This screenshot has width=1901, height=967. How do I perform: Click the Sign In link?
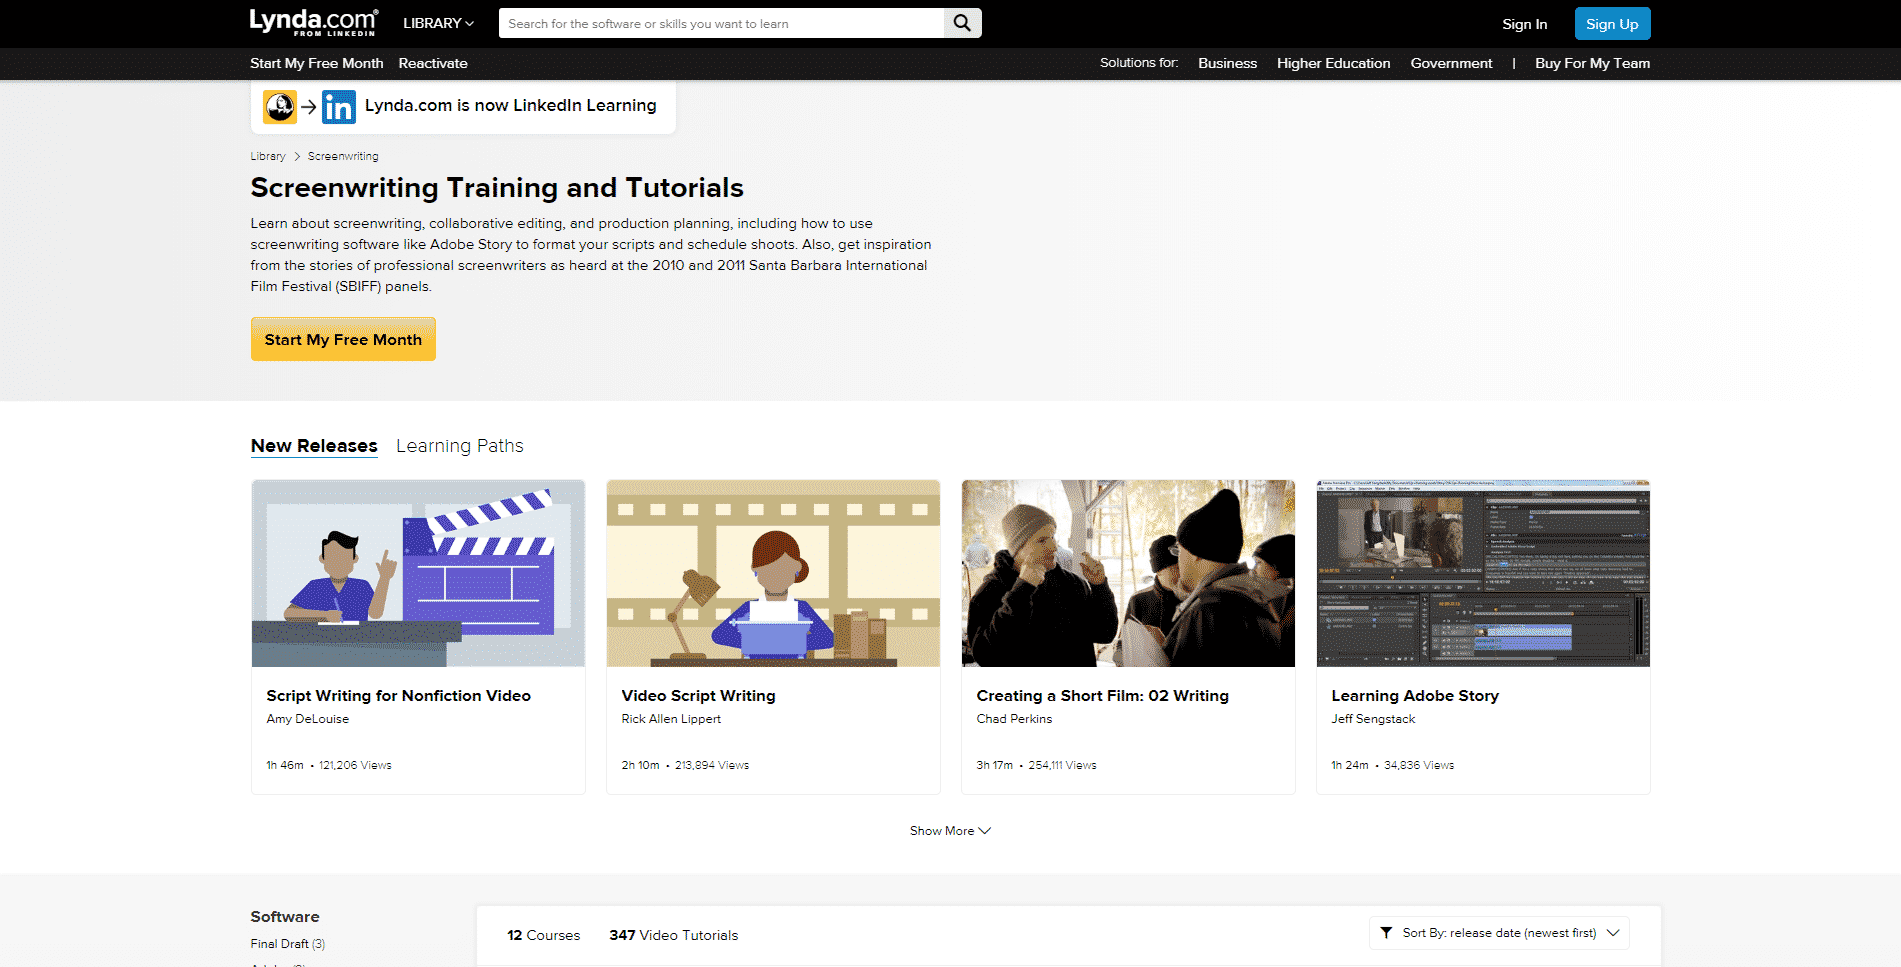click(1524, 24)
